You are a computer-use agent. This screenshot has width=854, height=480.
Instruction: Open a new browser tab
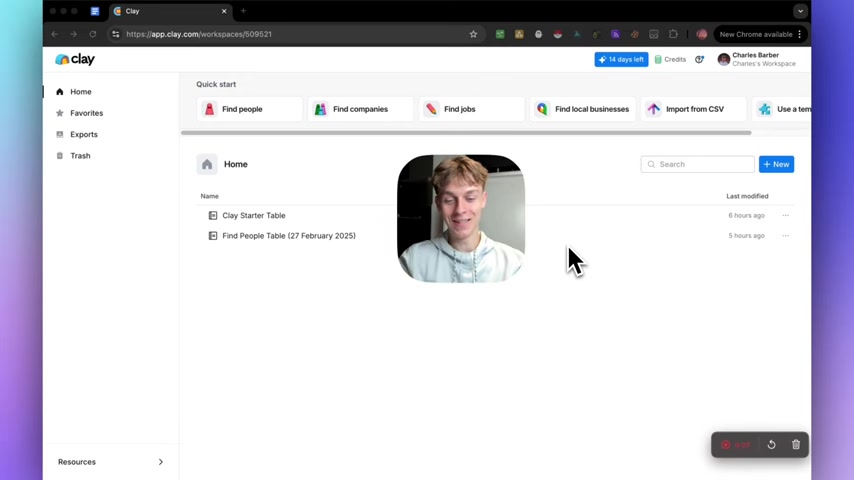click(243, 11)
